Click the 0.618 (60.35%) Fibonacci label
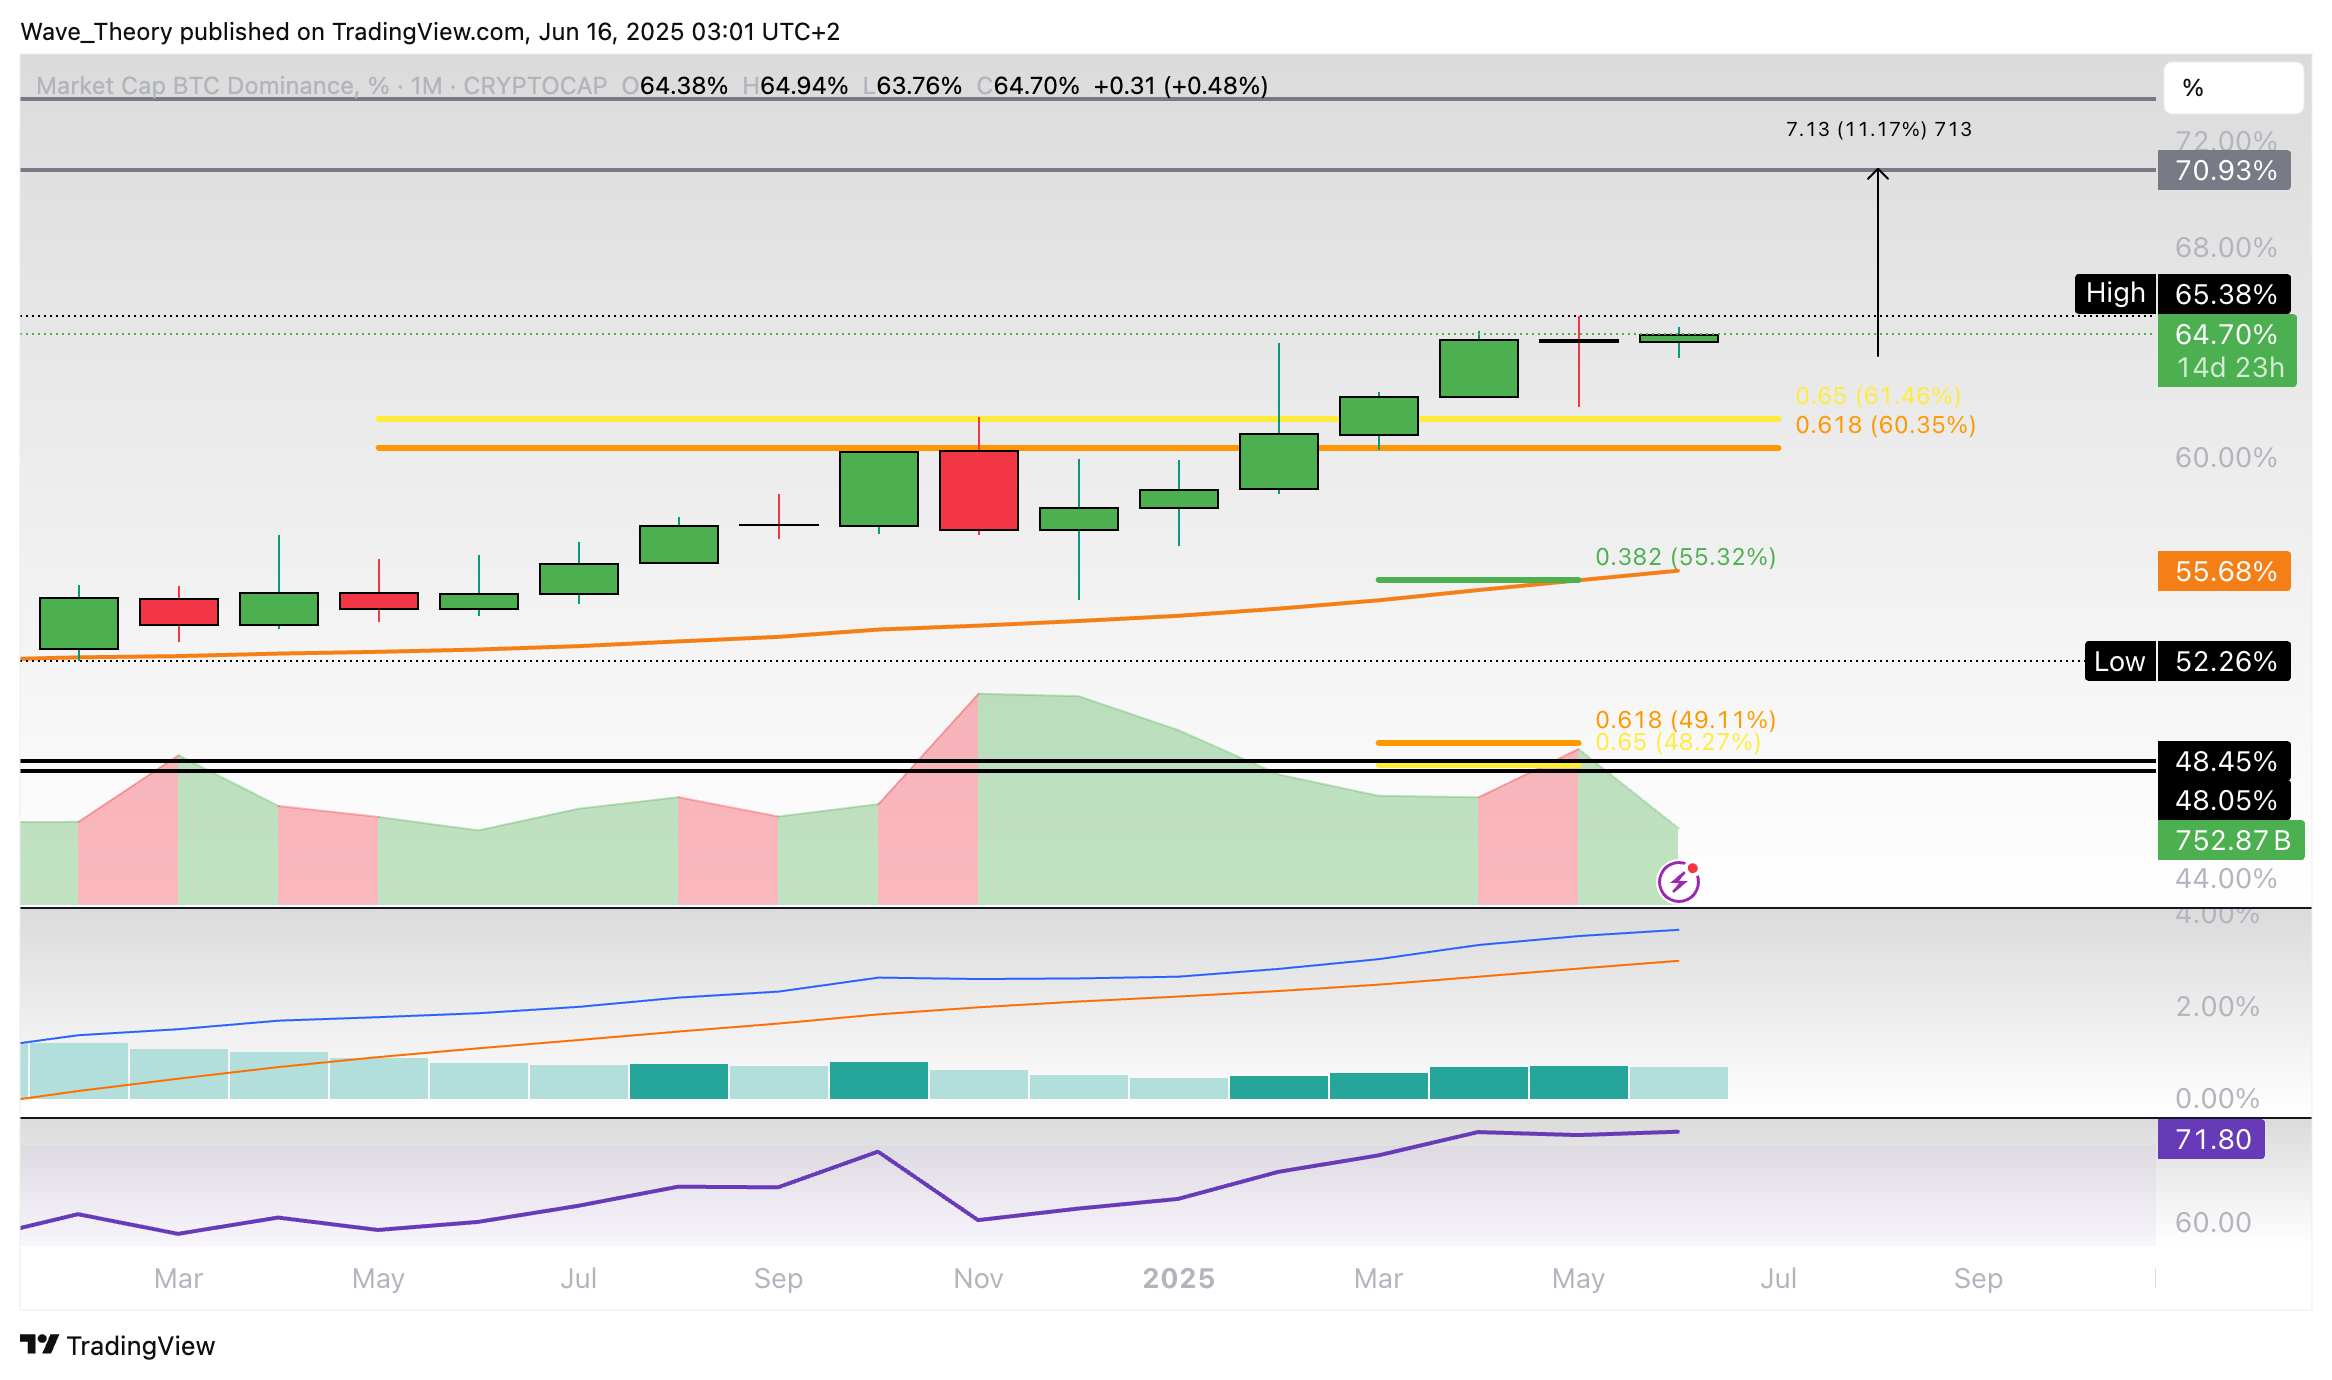The height and width of the screenshot is (1380, 2332). pyautogui.click(x=1884, y=425)
